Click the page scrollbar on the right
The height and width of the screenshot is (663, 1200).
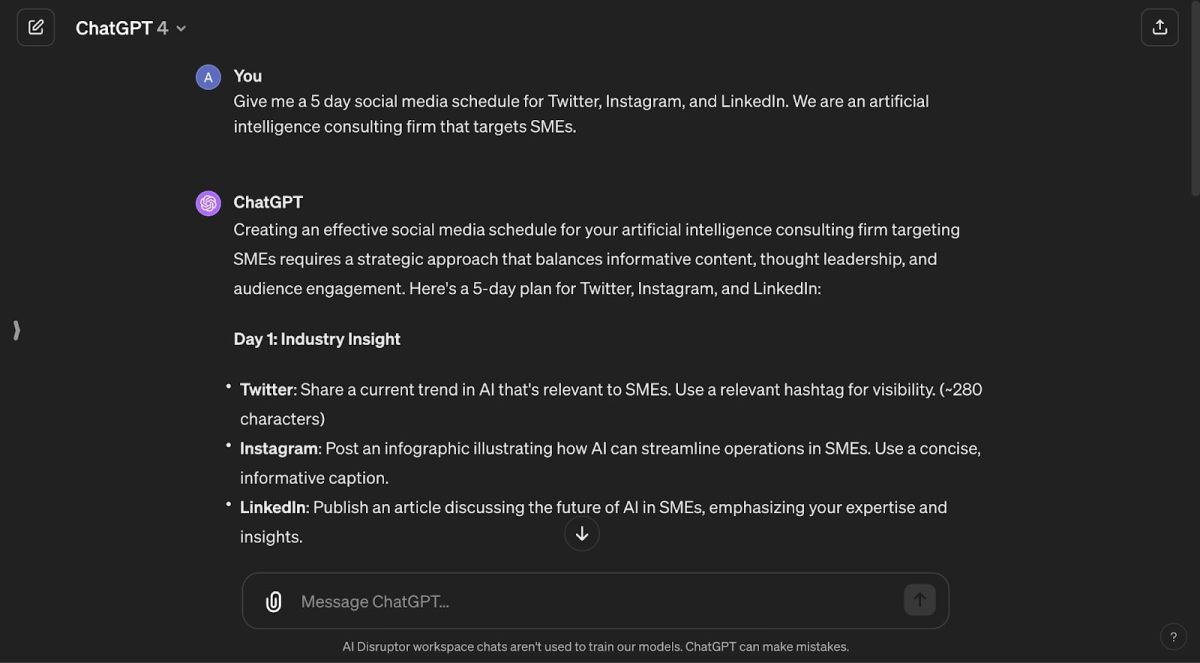[1194, 98]
